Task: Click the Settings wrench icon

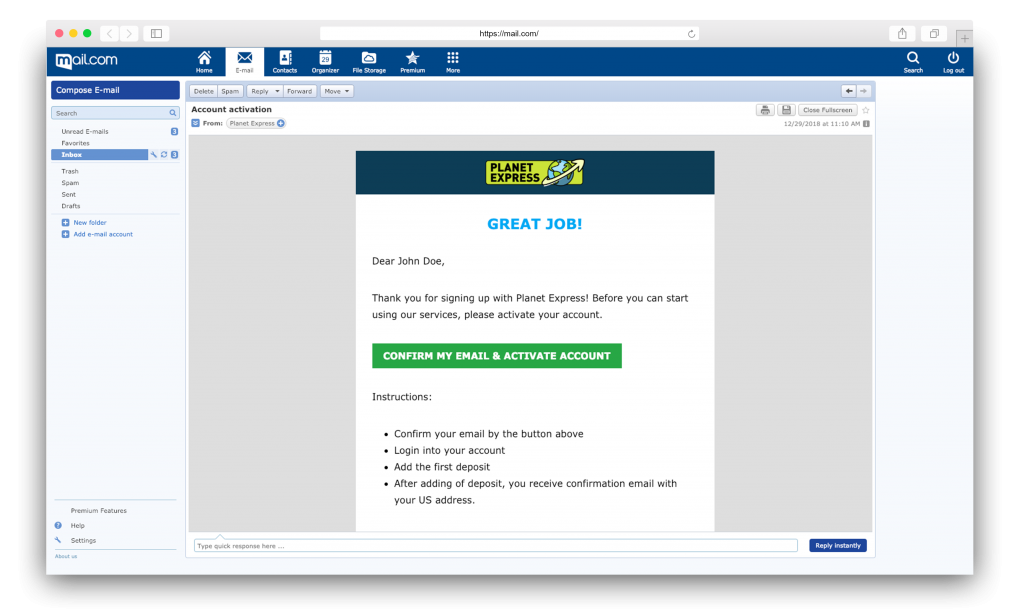Action: tap(58, 540)
